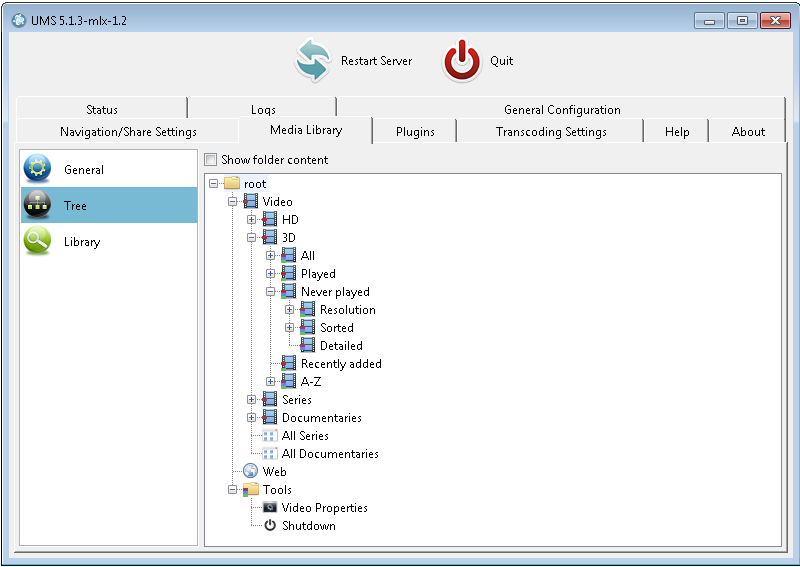The image size is (800, 567).
Task: Select the Media Library tab
Action: (x=306, y=130)
